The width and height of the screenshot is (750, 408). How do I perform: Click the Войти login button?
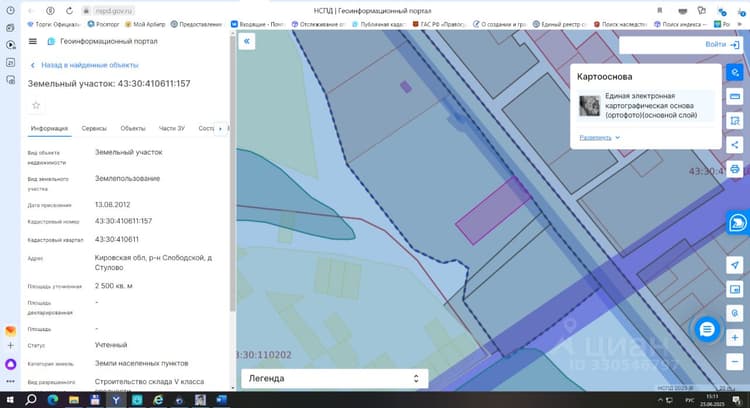tap(722, 44)
